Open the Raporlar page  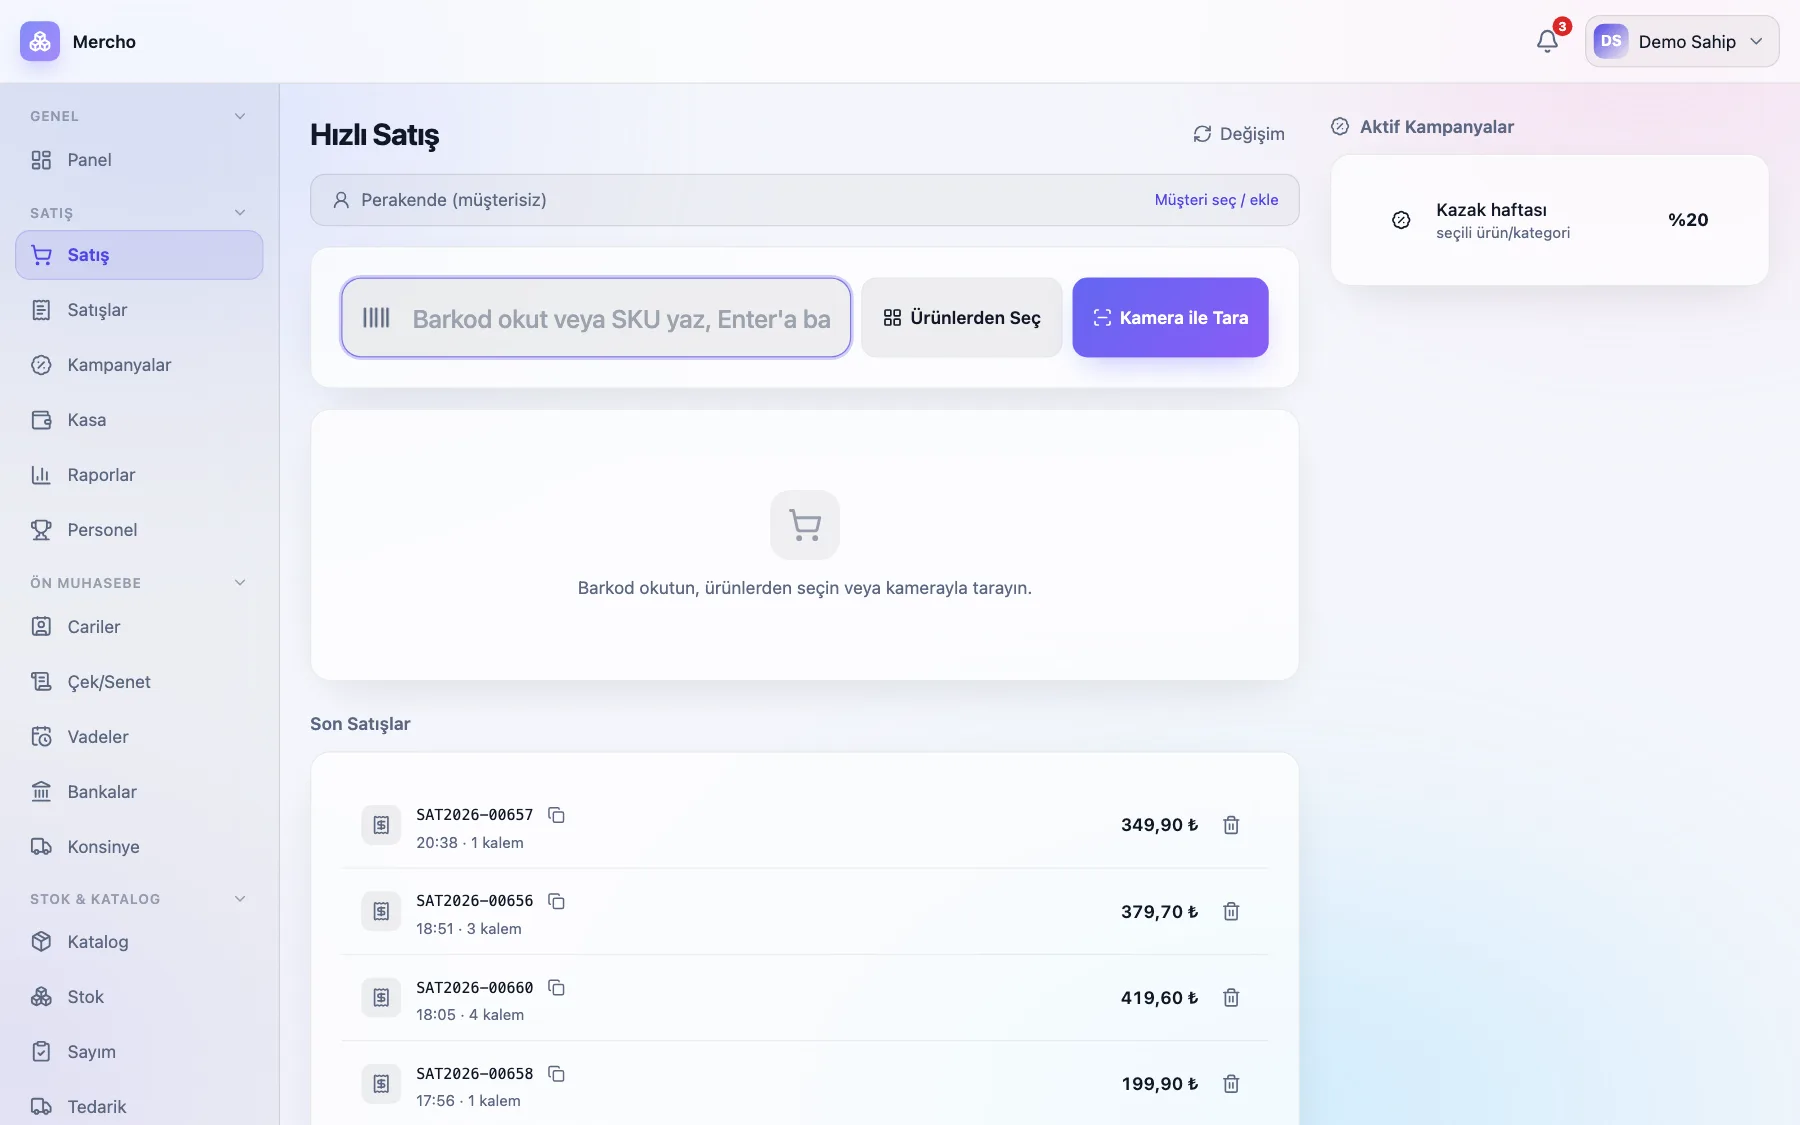click(139, 475)
